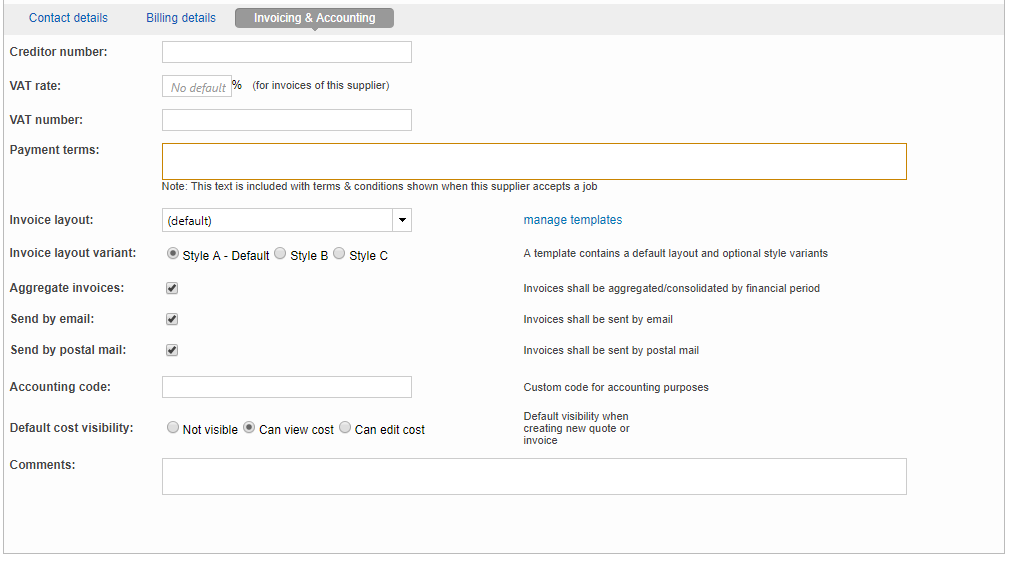Toggle the Send by email checkbox

(x=172, y=320)
